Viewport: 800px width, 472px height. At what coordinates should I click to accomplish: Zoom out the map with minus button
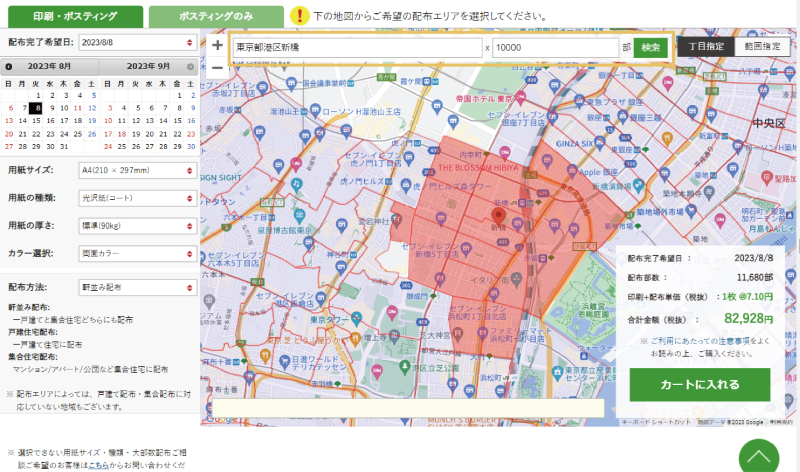click(x=217, y=67)
